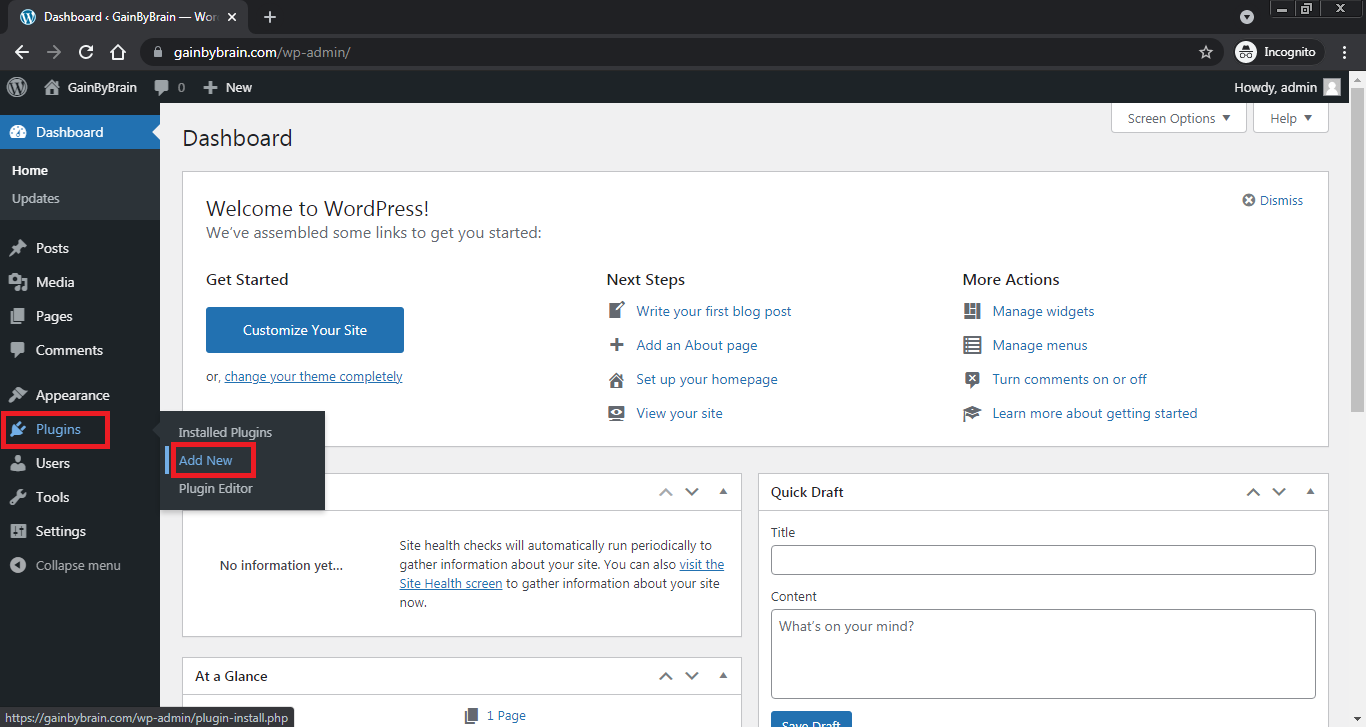Move Quick Draft box up arrow

point(1253,492)
